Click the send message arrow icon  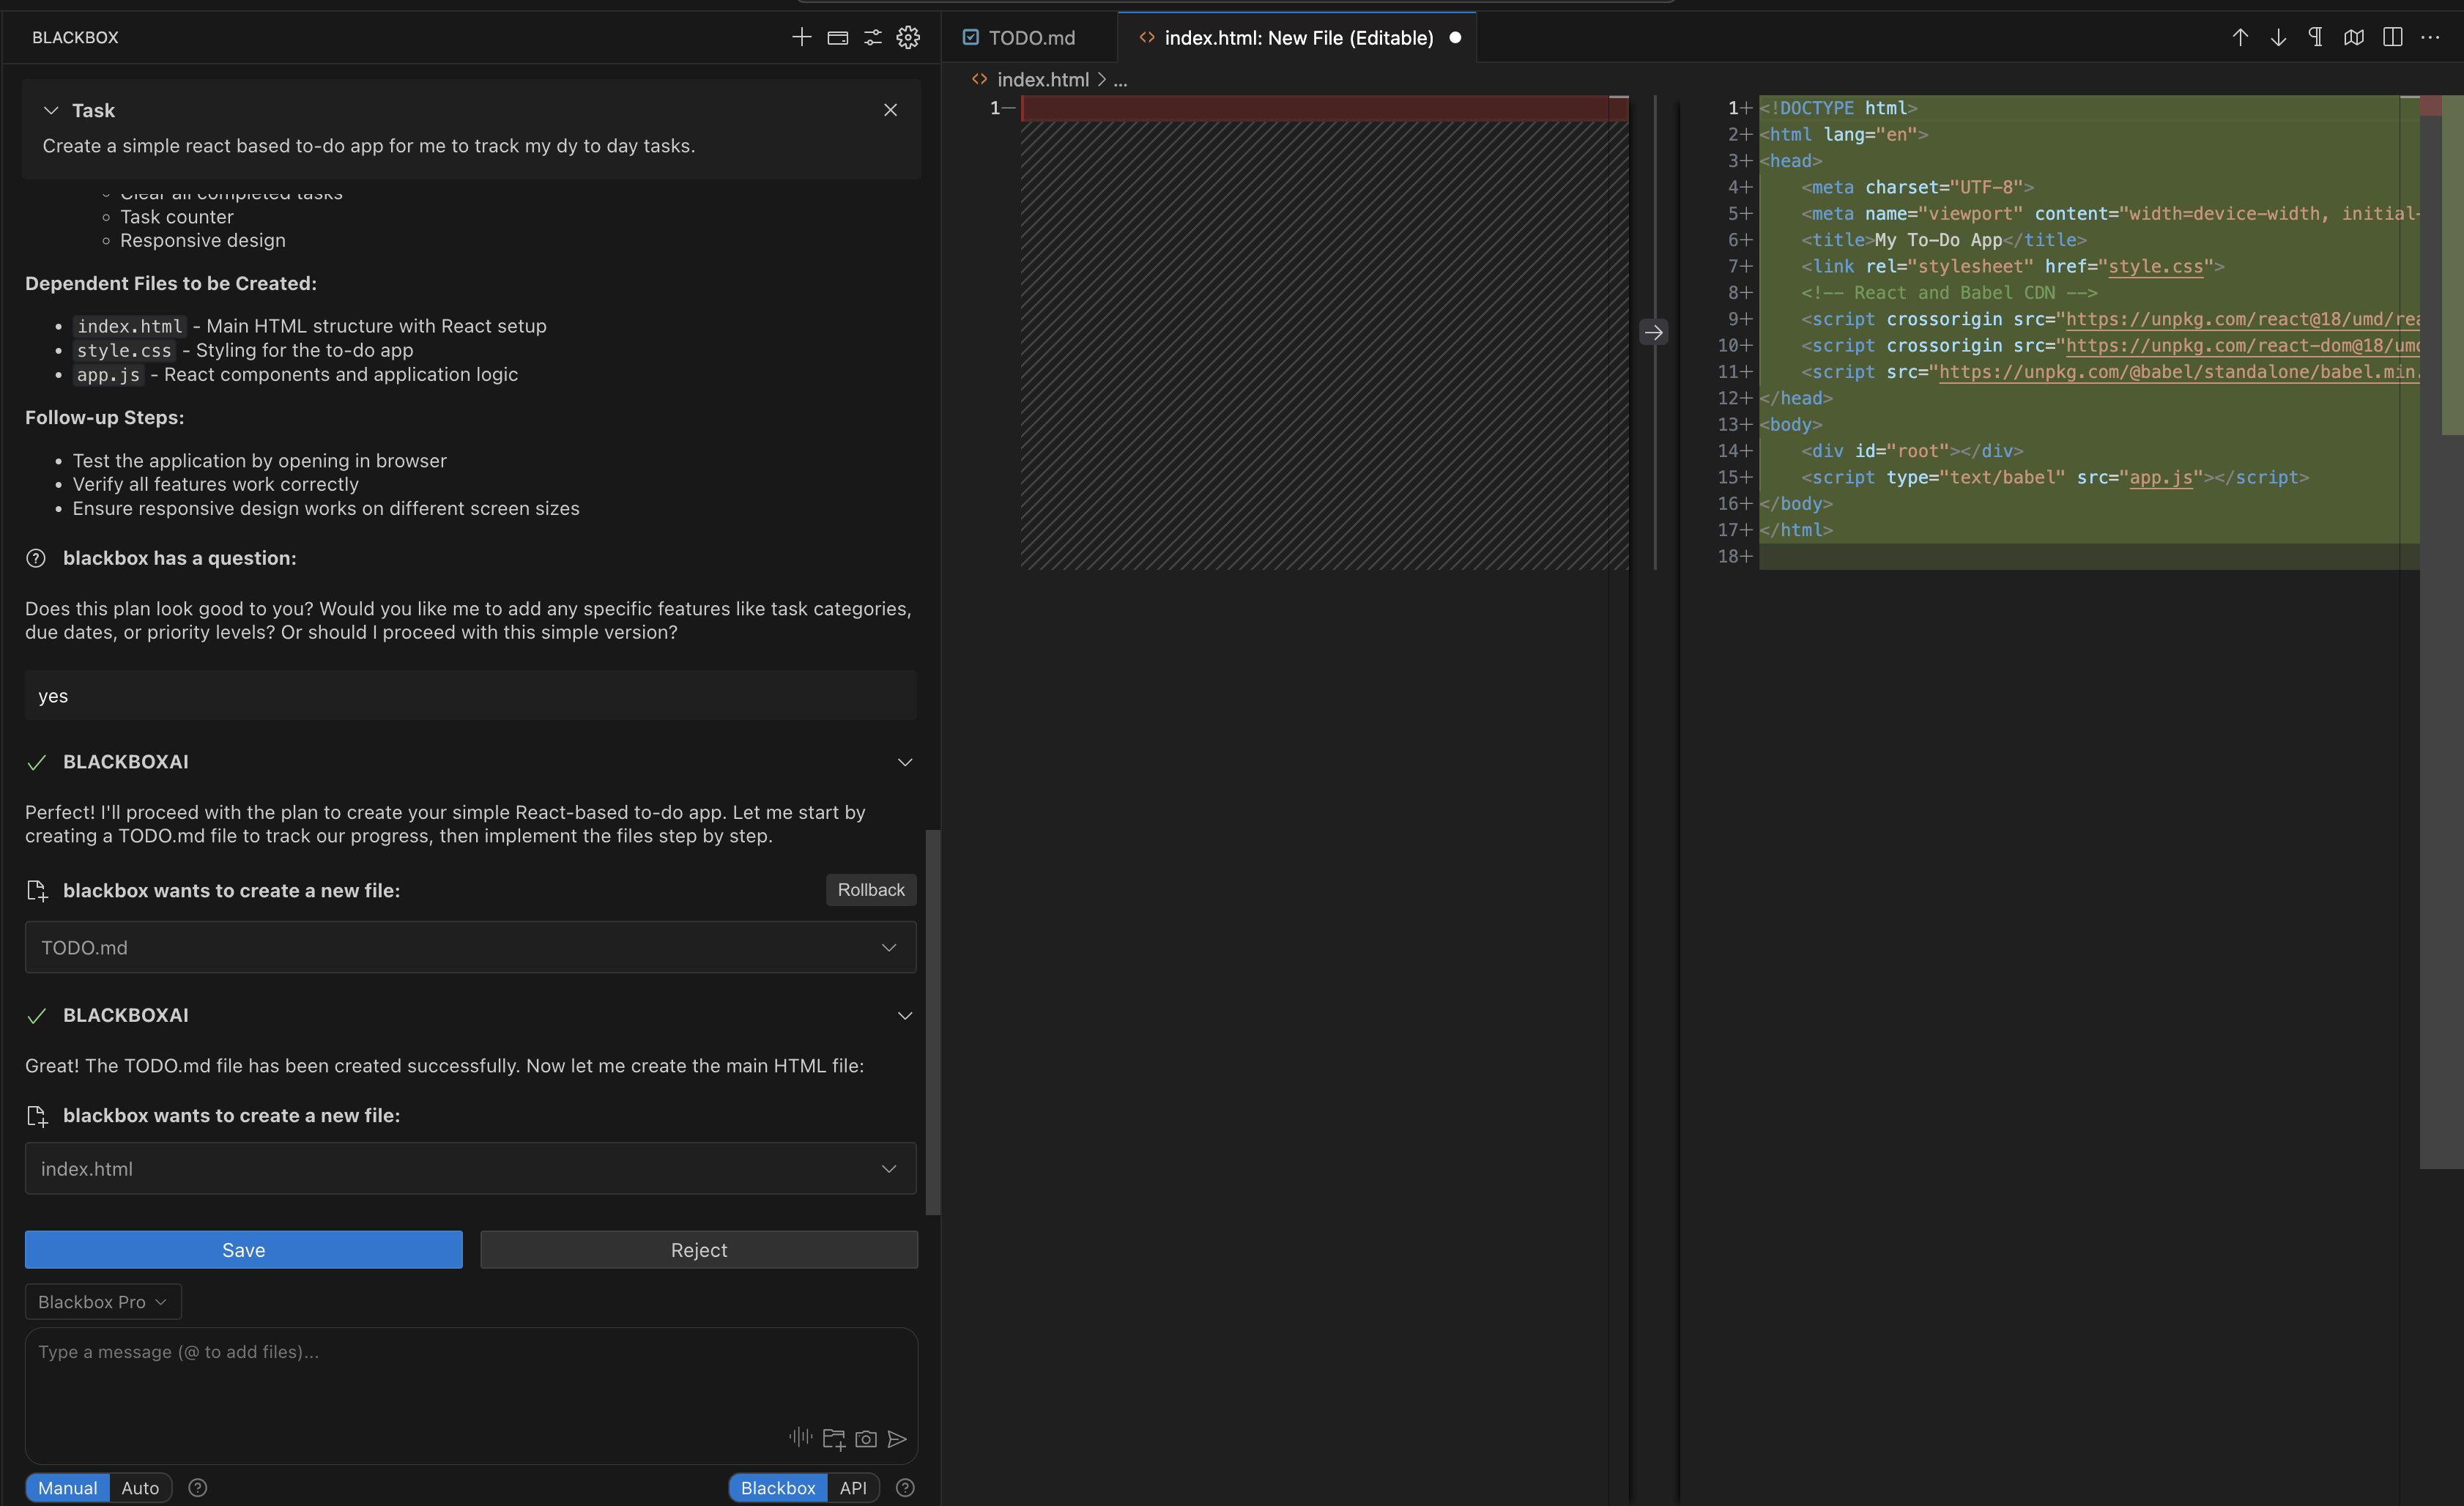(x=897, y=1439)
